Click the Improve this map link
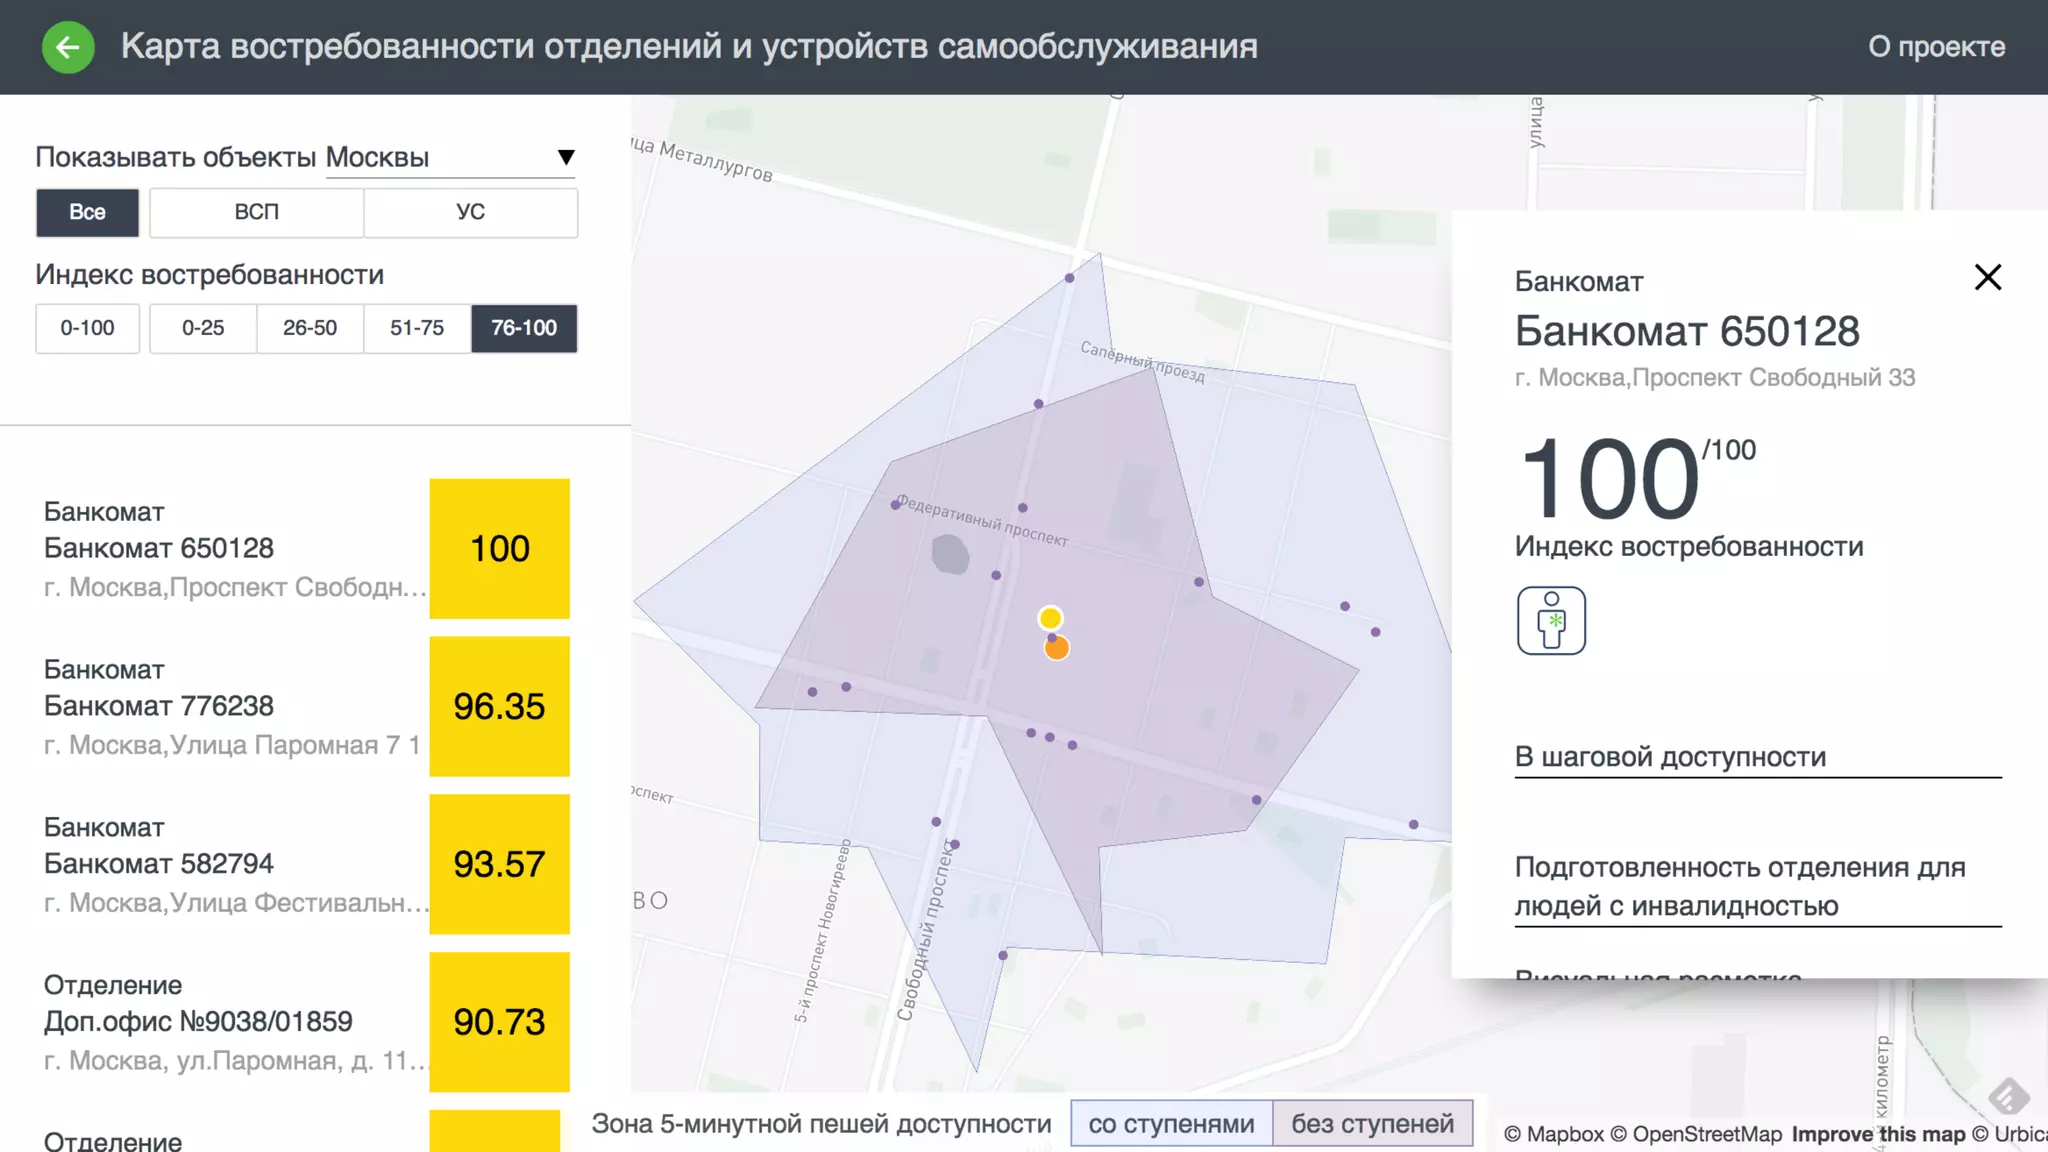This screenshot has height=1152, width=2048. 1878,1134
